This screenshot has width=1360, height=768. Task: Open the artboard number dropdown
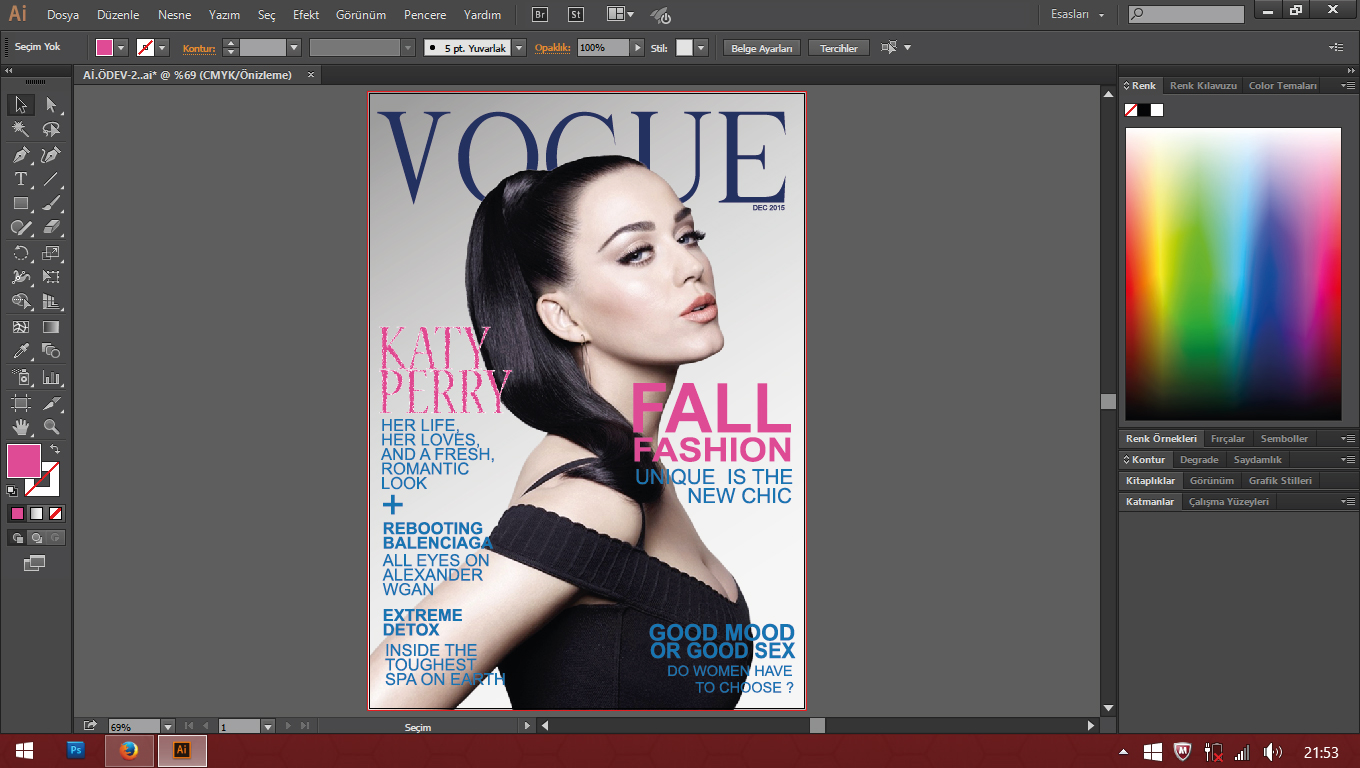268,727
